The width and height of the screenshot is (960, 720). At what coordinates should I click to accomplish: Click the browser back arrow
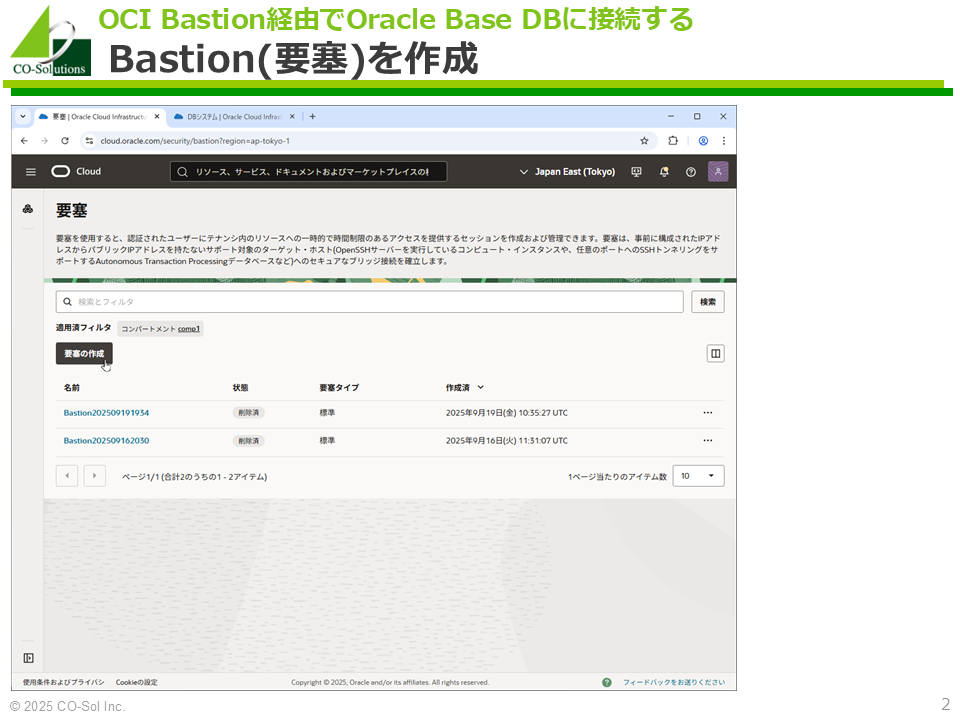click(24, 141)
